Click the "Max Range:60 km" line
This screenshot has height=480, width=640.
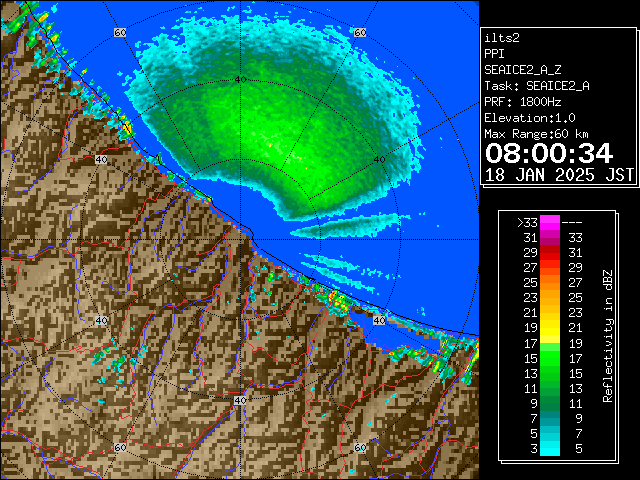(x=536, y=134)
